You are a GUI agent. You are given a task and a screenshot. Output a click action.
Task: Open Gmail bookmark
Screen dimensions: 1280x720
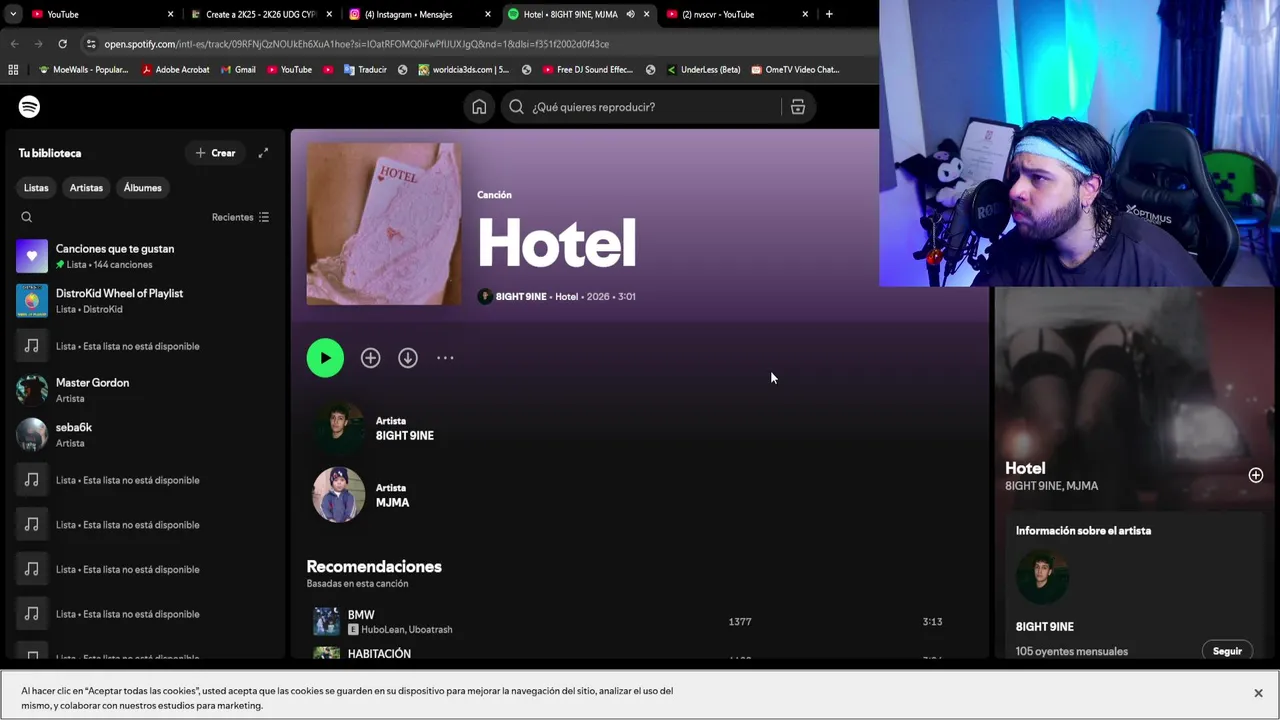click(238, 70)
